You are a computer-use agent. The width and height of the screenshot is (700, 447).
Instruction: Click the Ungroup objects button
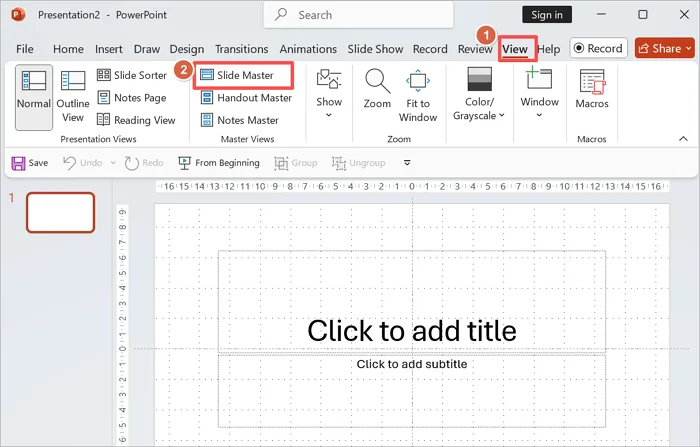[x=358, y=163]
